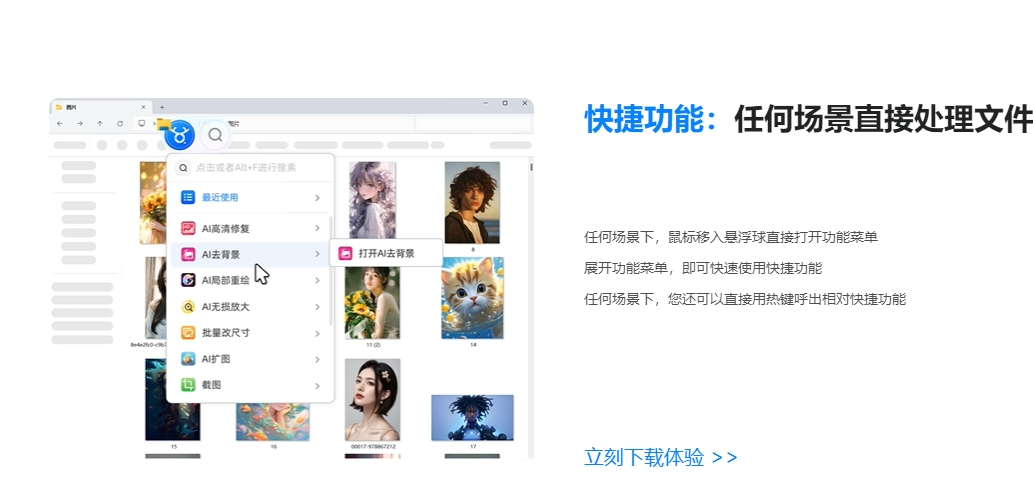Click the pink icon beside 打开AI去背景
Viewport: 1033px width, 495px height.
345,253
